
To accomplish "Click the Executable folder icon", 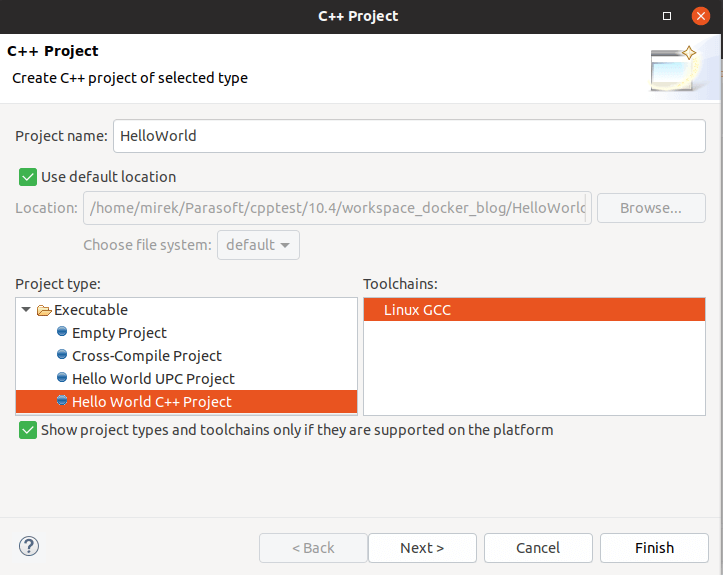I will 44,310.
